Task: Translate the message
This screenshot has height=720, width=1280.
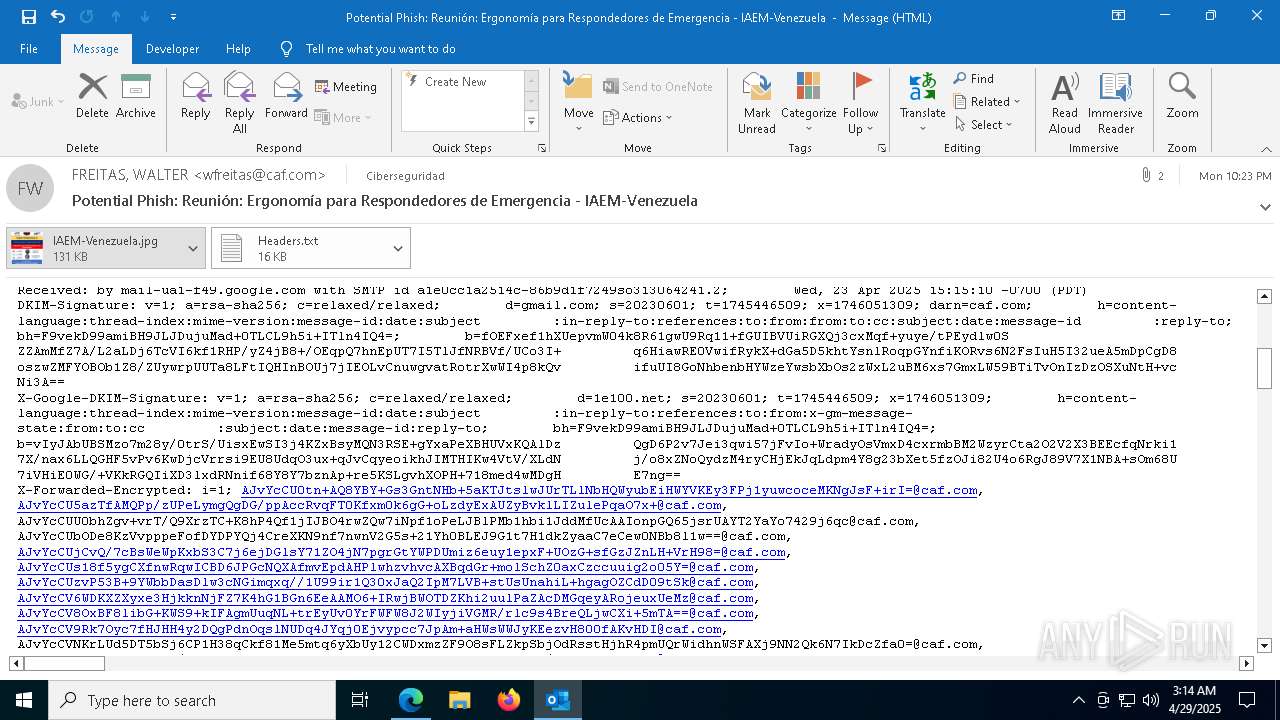Action: [922, 103]
